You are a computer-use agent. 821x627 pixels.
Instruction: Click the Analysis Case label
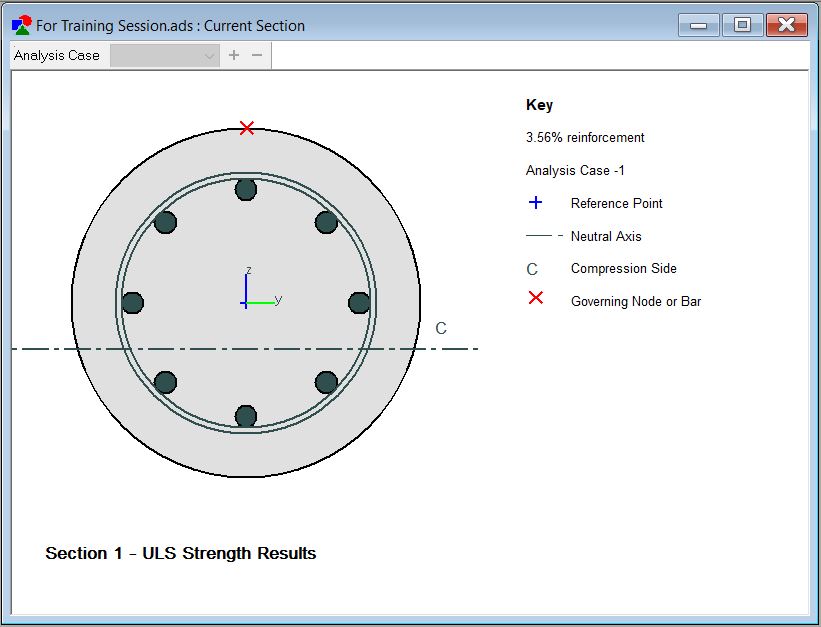(x=57, y=56)
